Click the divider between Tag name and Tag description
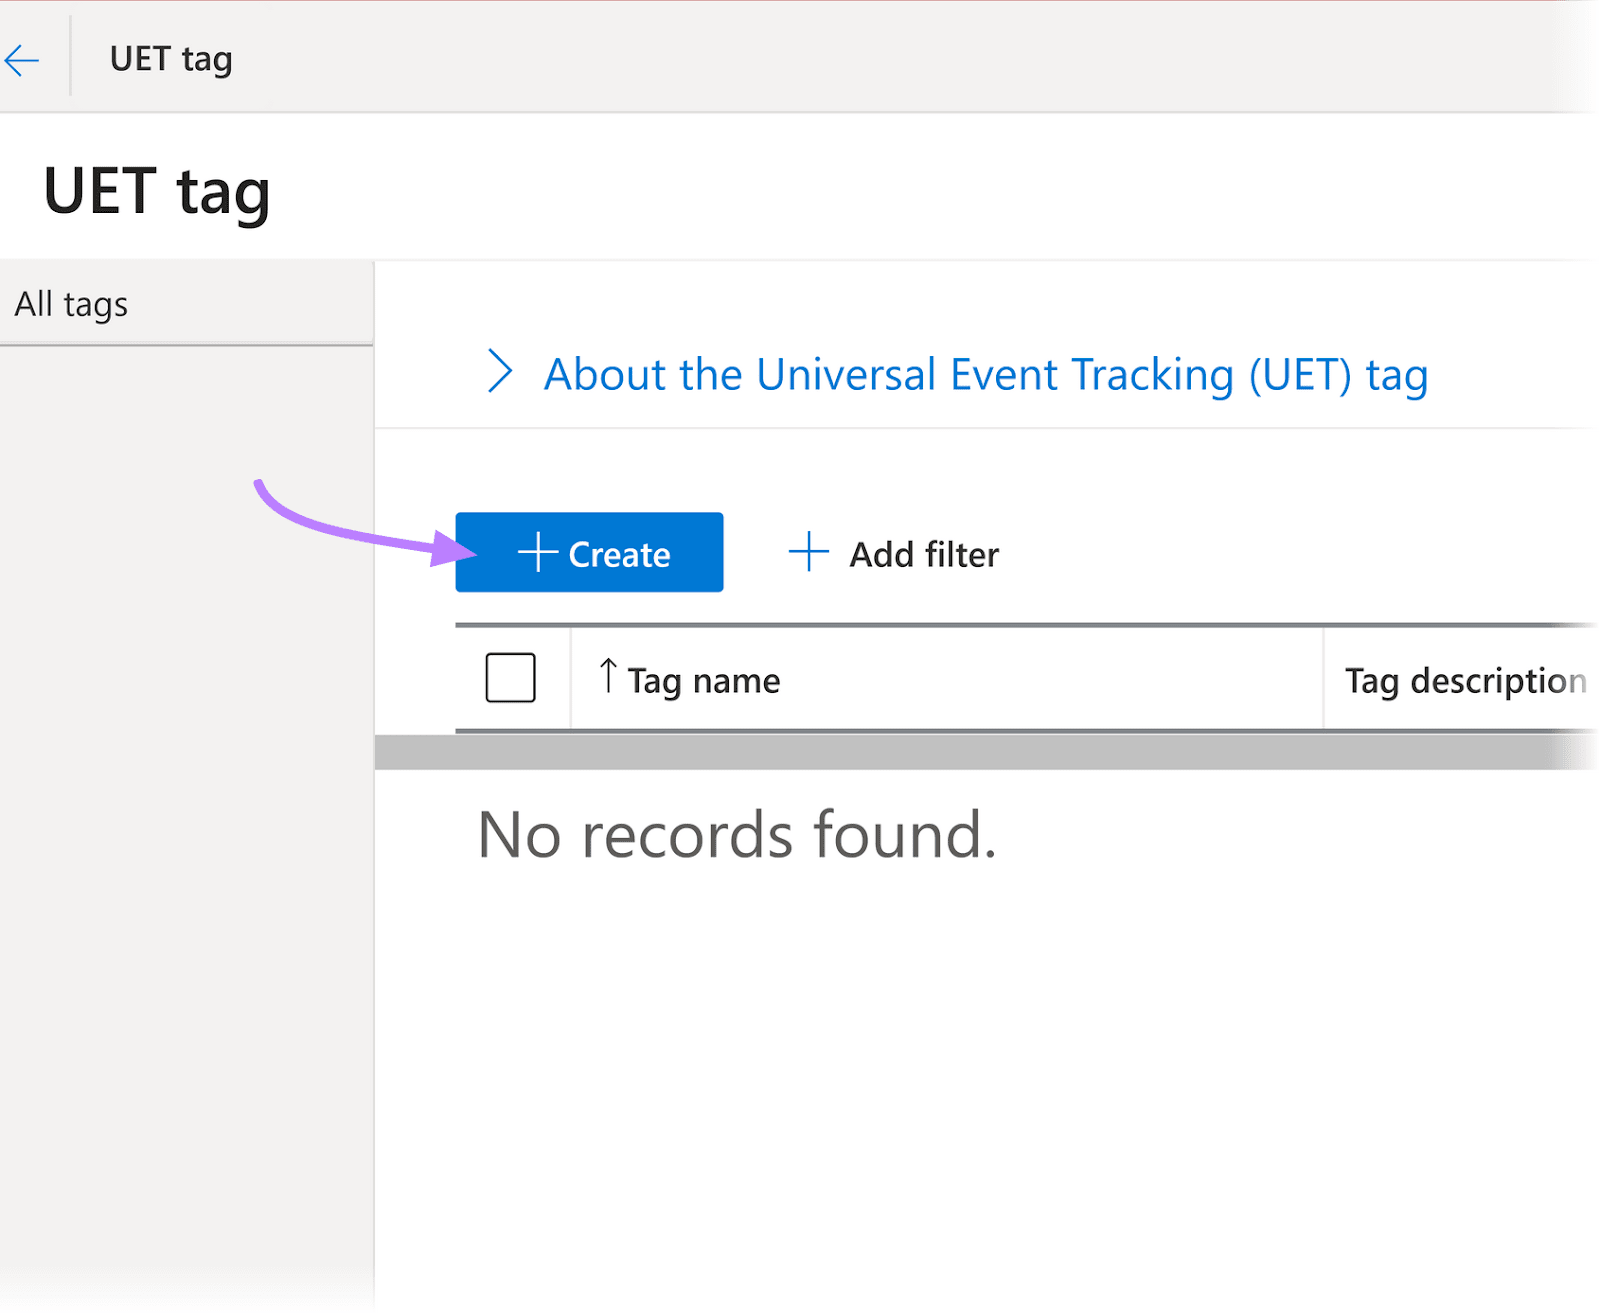 (x=1323, y=679)
